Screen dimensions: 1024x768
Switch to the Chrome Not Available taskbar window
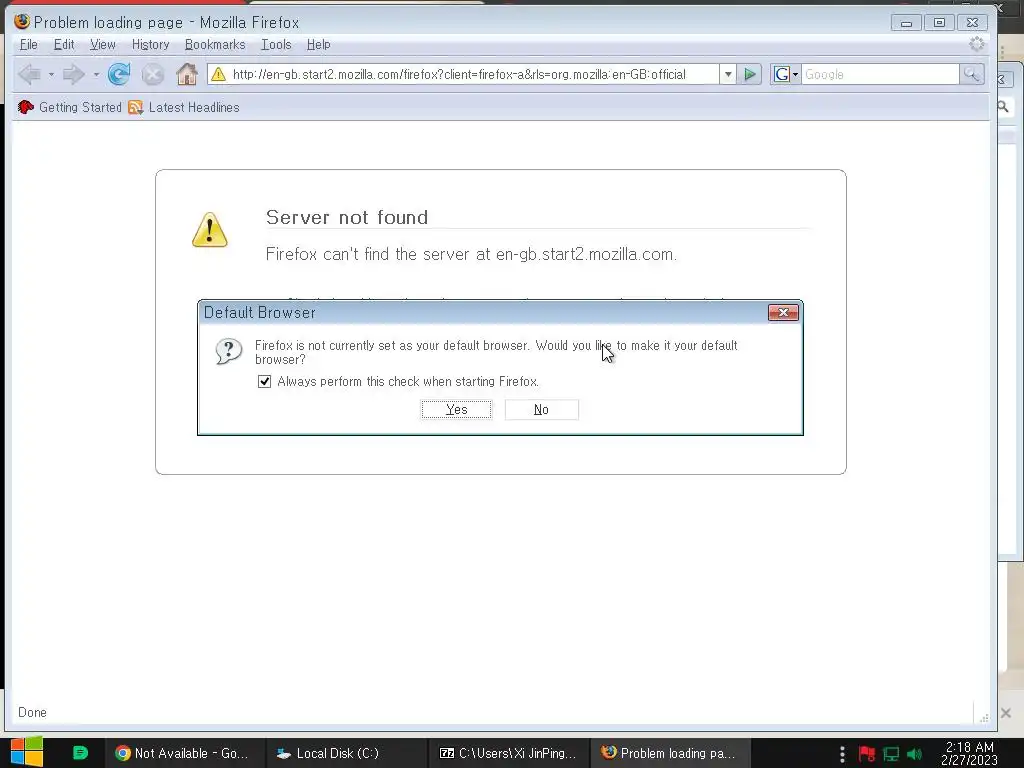pyautogui.click(x=183, y=753)
